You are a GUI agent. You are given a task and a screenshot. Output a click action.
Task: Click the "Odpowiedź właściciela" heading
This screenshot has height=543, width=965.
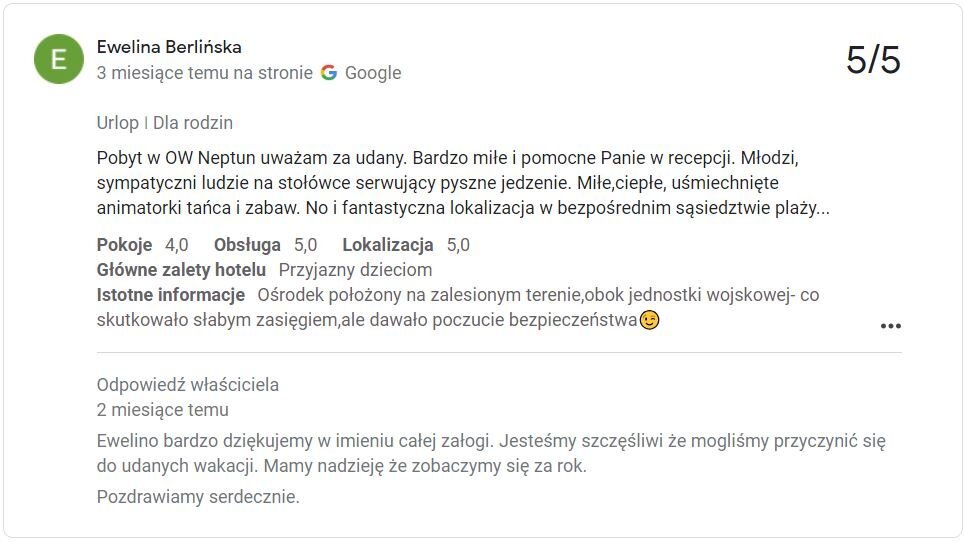(188, 385)
